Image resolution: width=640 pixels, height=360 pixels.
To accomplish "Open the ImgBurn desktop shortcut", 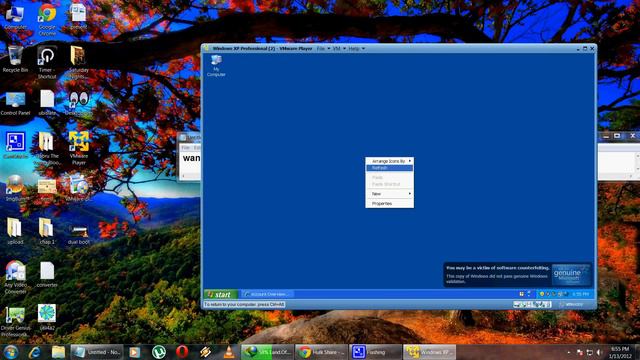I will pyautogui.click(x=15, y=188).
